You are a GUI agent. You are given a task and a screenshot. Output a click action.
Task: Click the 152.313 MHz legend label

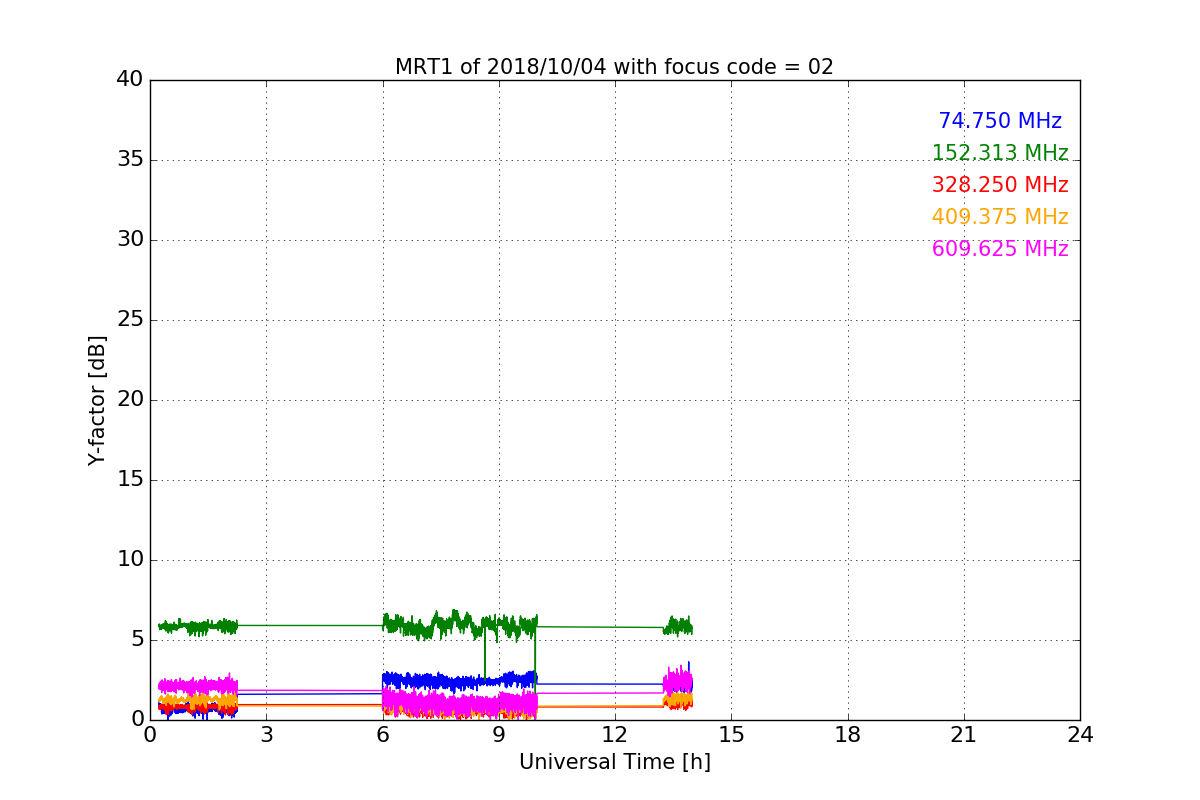(x=1000, y=153)
